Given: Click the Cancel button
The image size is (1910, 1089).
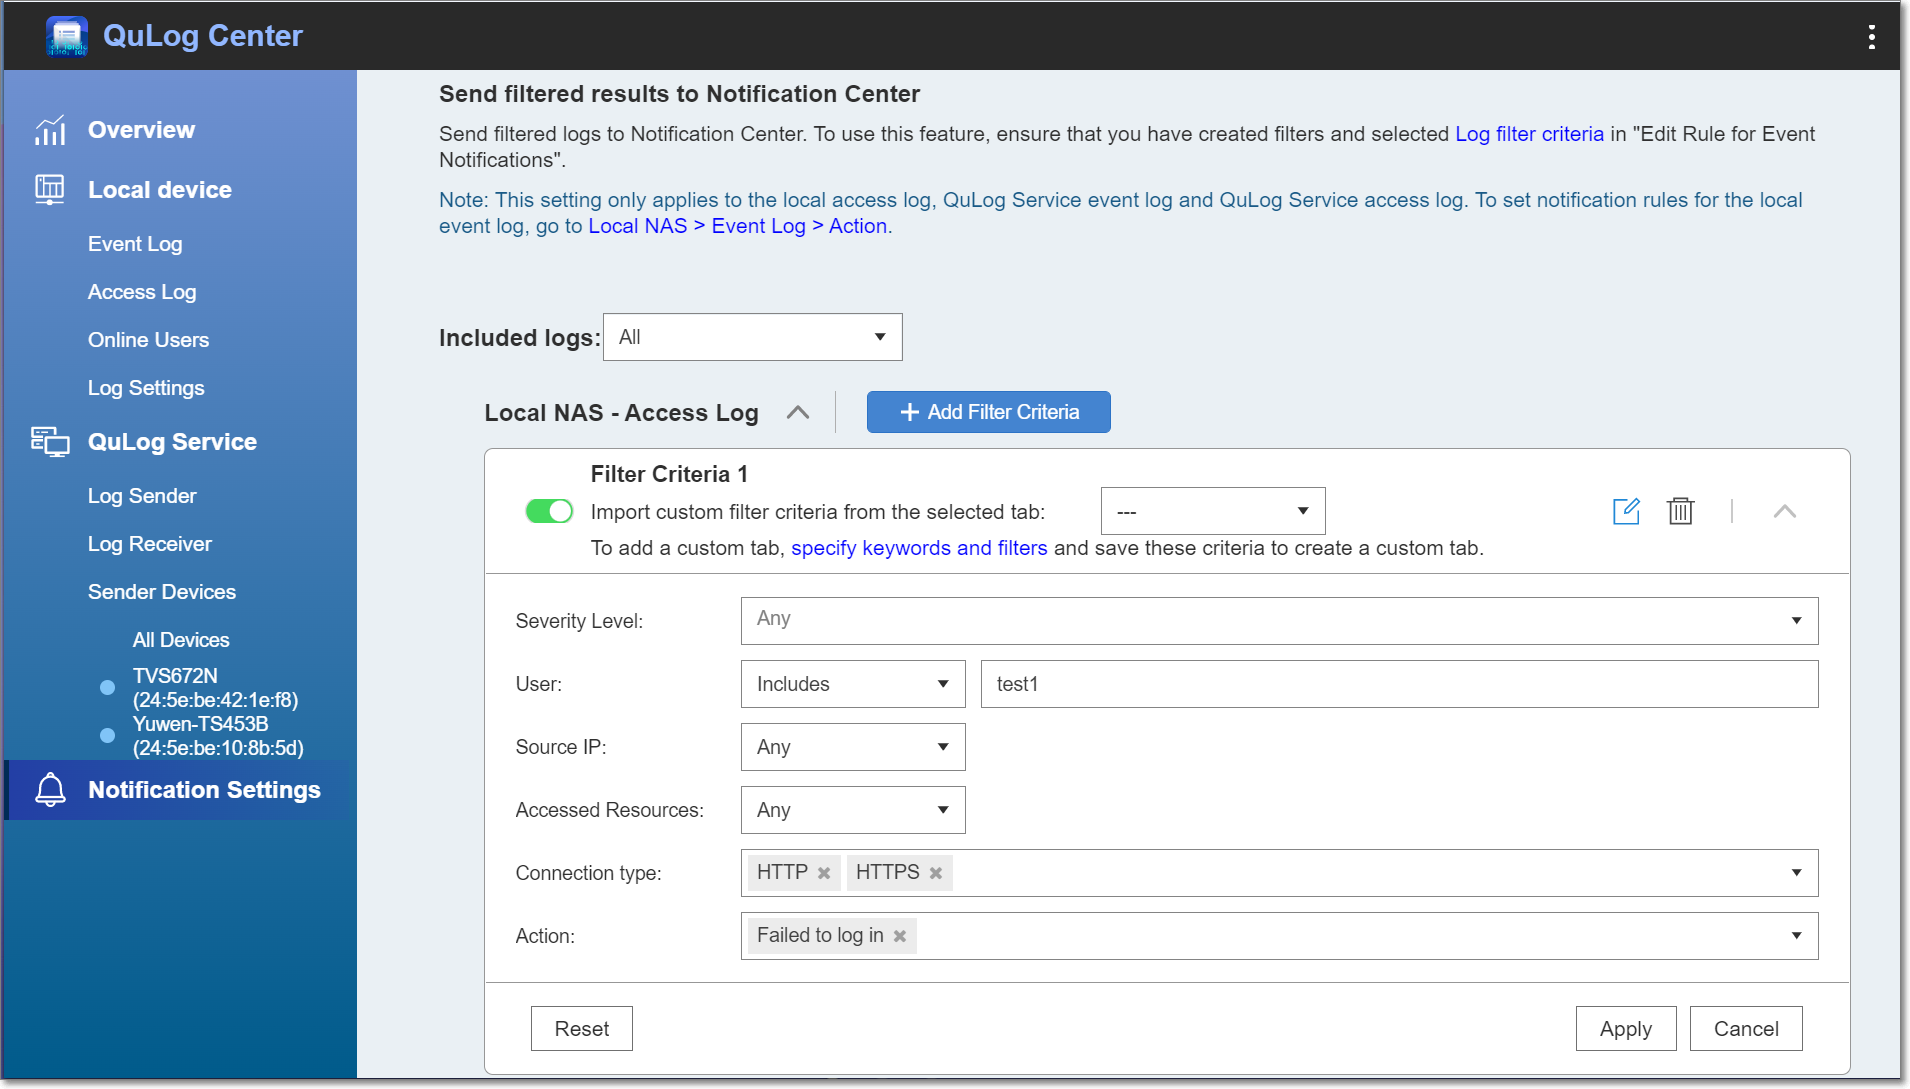Looking at the screenshot, I should [x=1746, y=1029].
